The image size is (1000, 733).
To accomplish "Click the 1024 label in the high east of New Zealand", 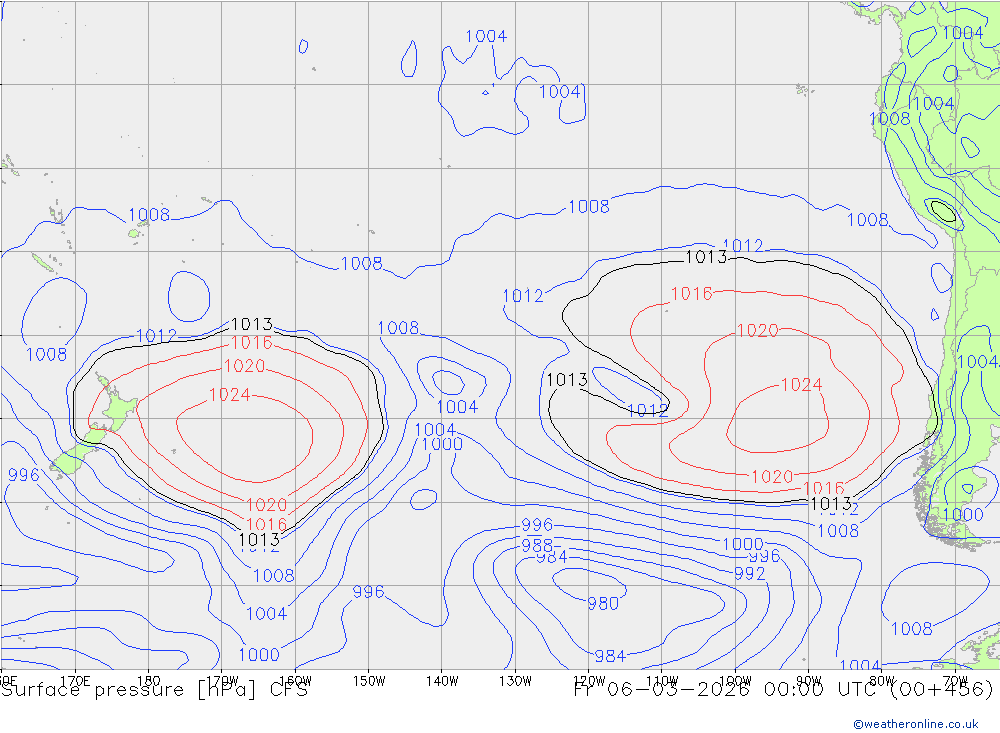I will click(230, 395).
